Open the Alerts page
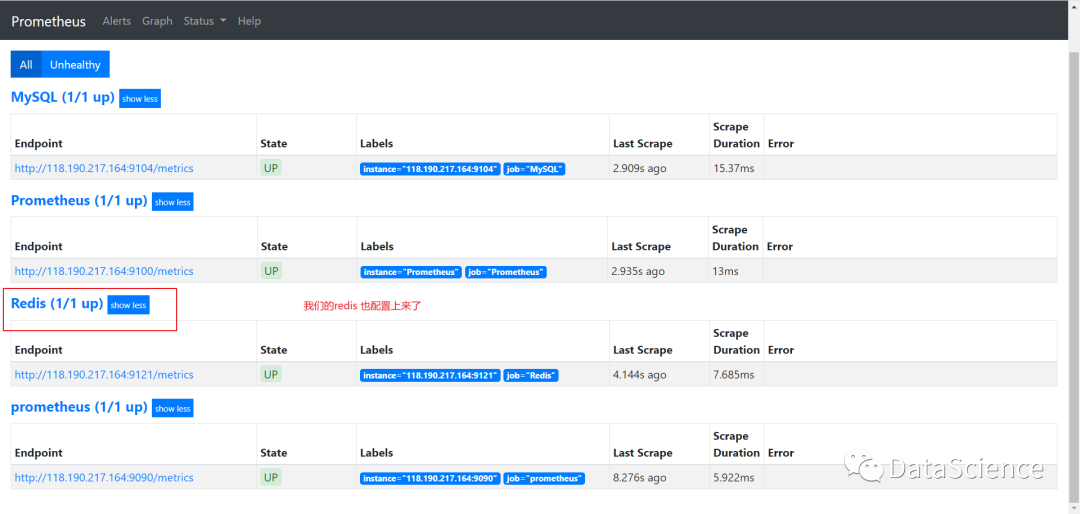 click(x=117, y=21)
